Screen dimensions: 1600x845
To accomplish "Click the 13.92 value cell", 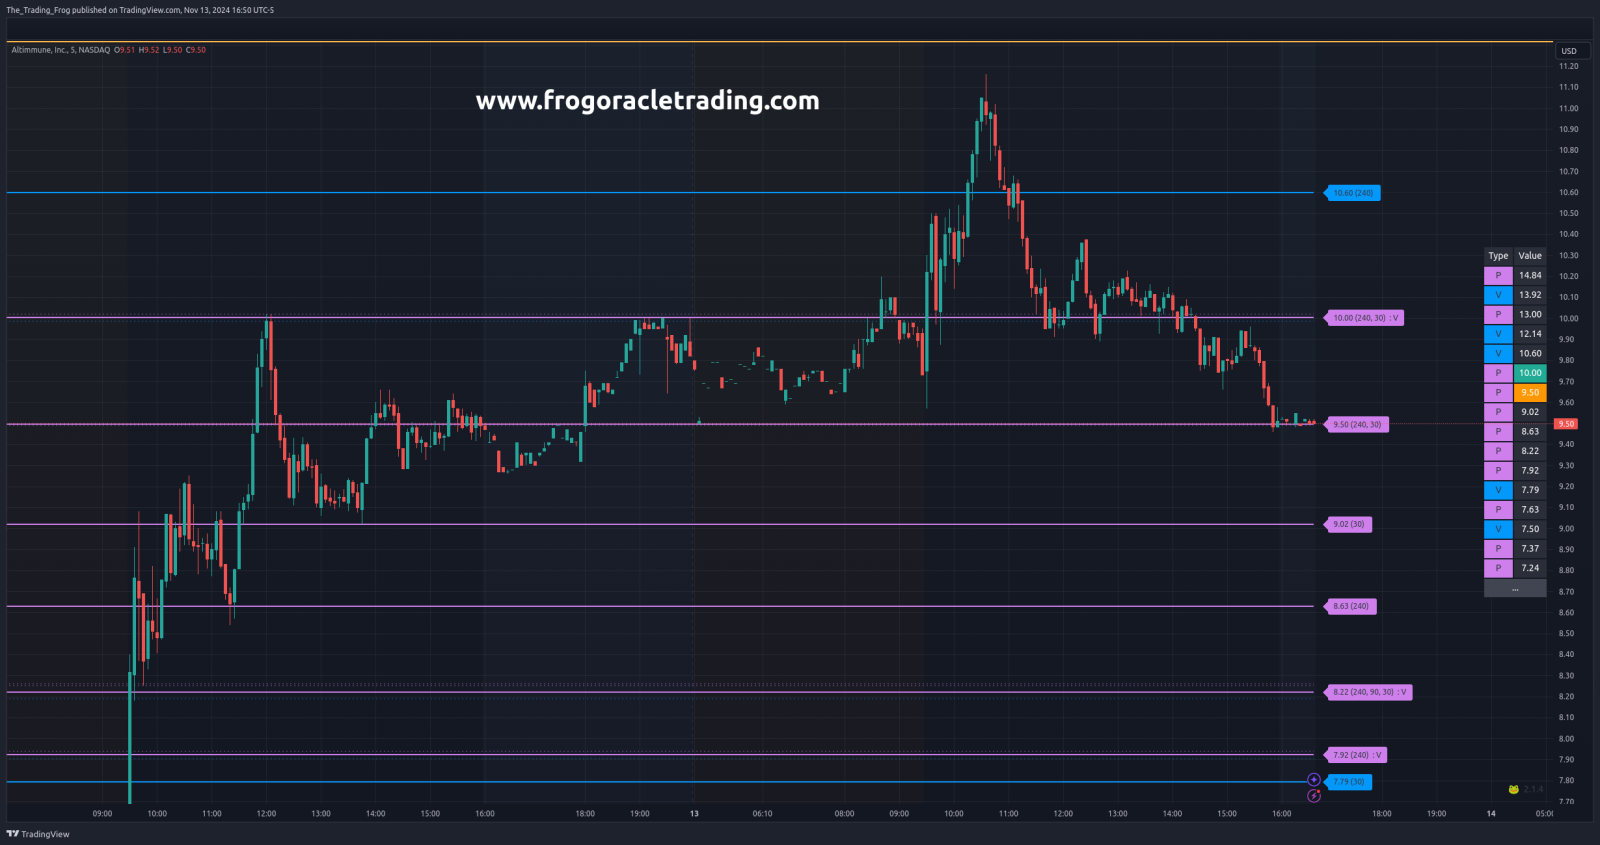I will (x=1530, y=295).
